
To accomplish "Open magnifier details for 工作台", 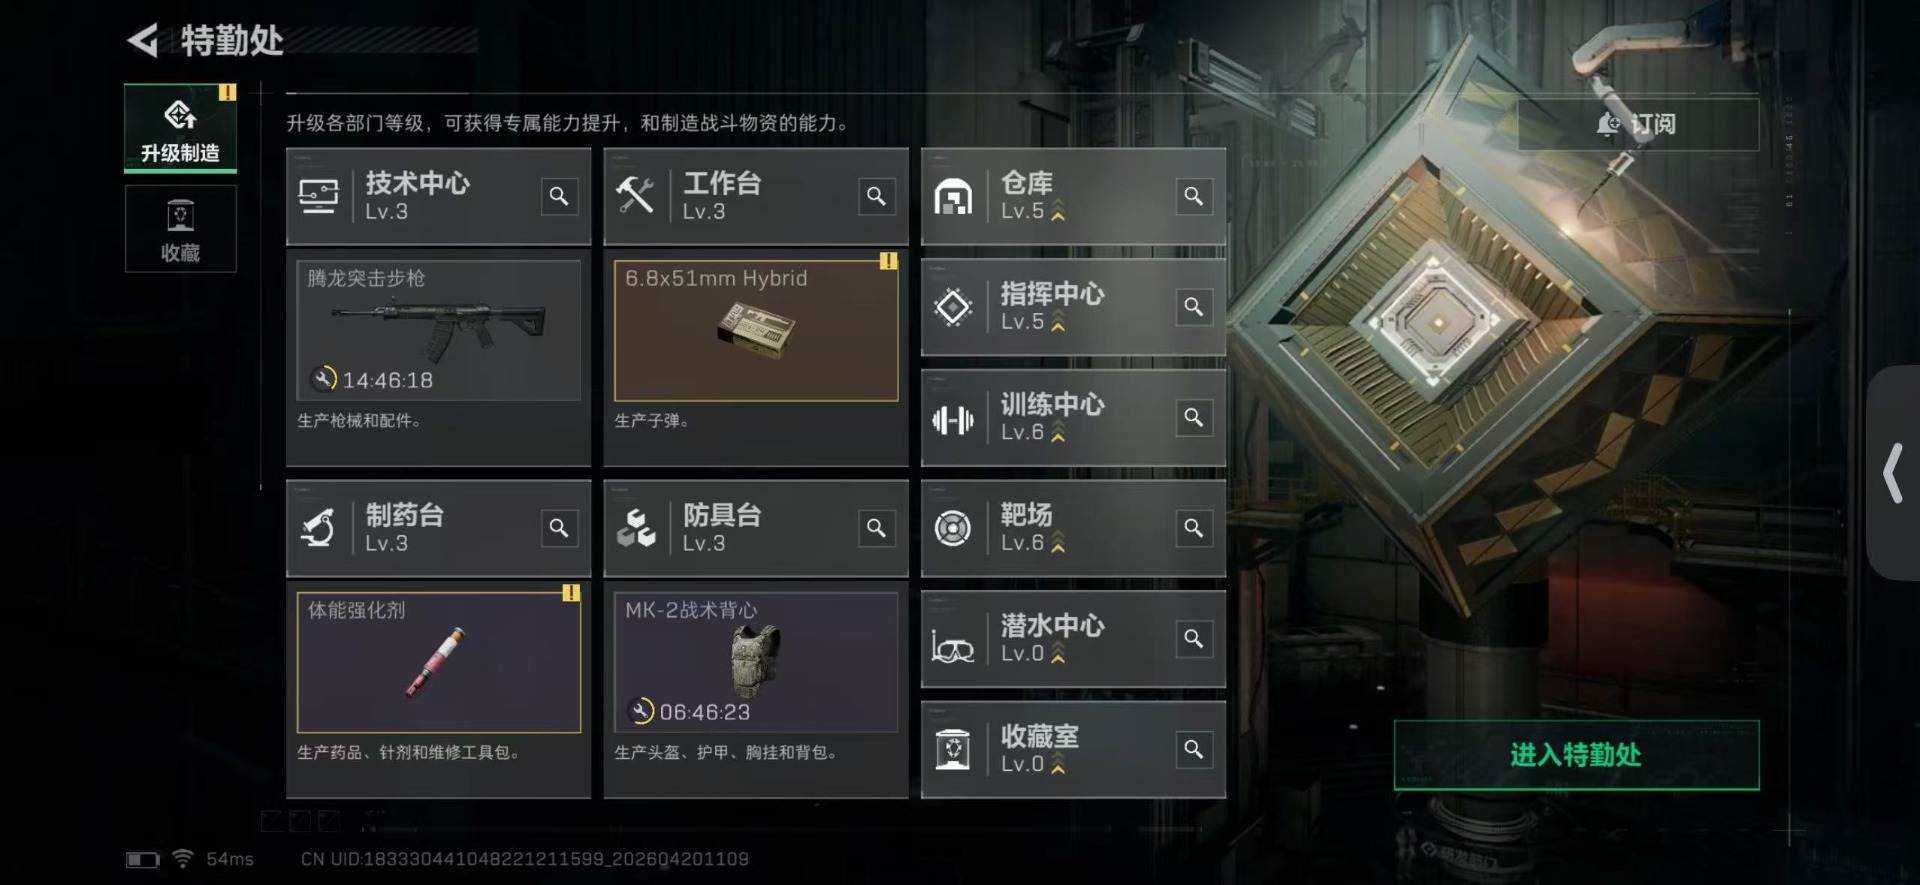I will 876,196.
